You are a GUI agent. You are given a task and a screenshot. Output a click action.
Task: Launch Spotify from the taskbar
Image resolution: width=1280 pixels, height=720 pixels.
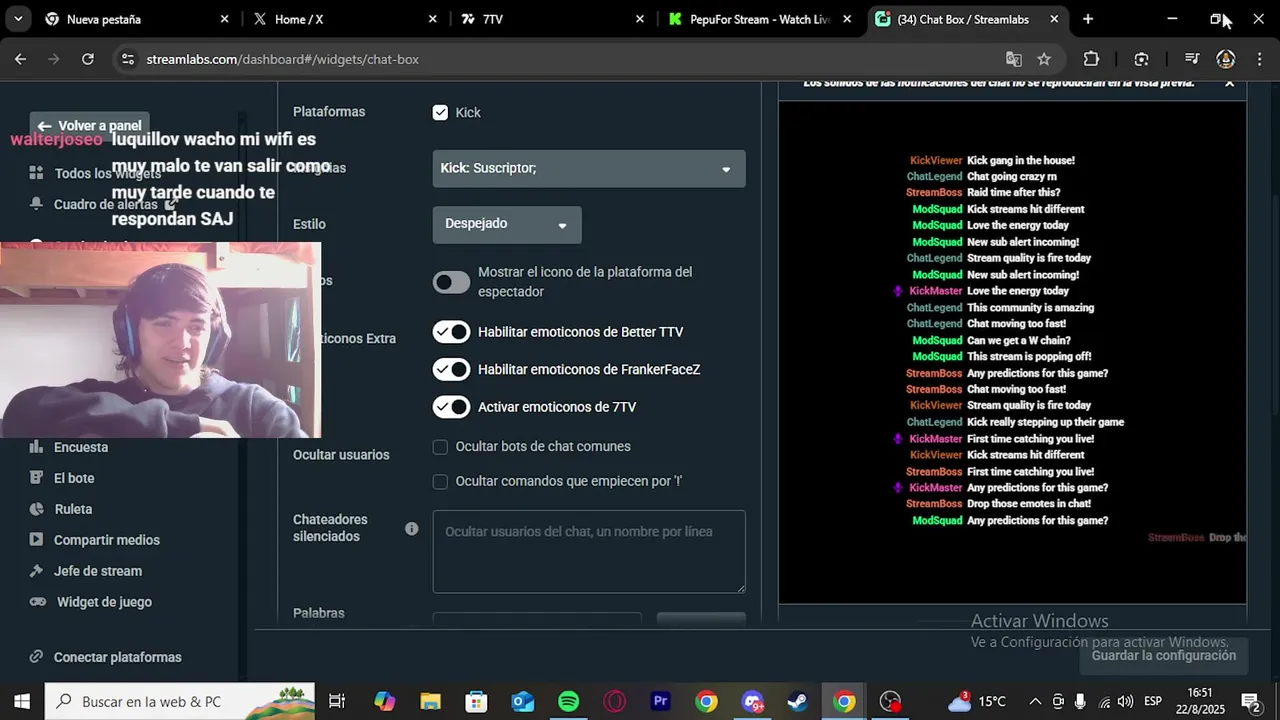(x=568, y=702)
